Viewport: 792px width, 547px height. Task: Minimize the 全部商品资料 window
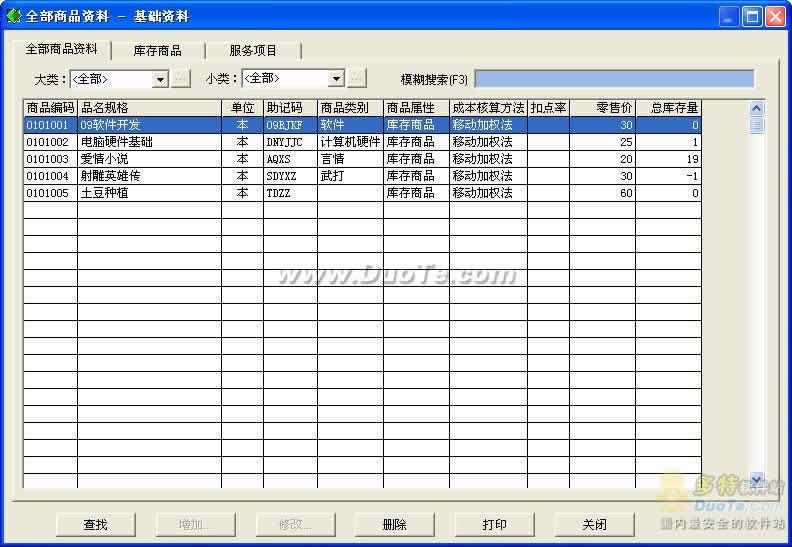point(729,16)
